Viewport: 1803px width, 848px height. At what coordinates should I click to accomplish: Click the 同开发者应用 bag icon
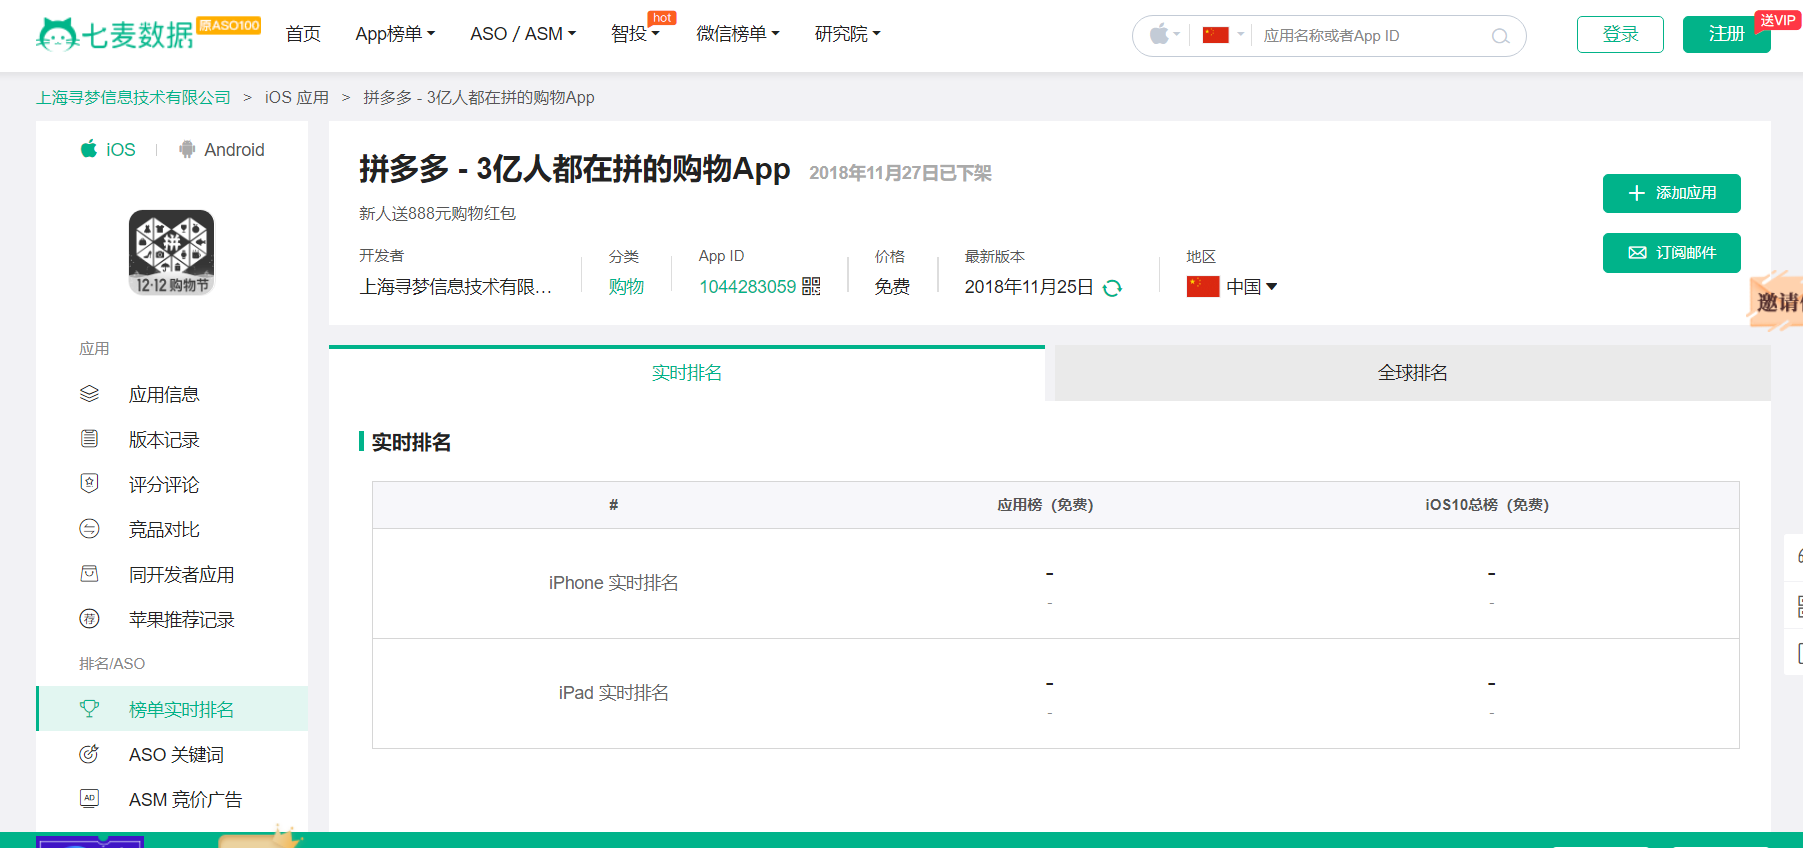[89, 574]
